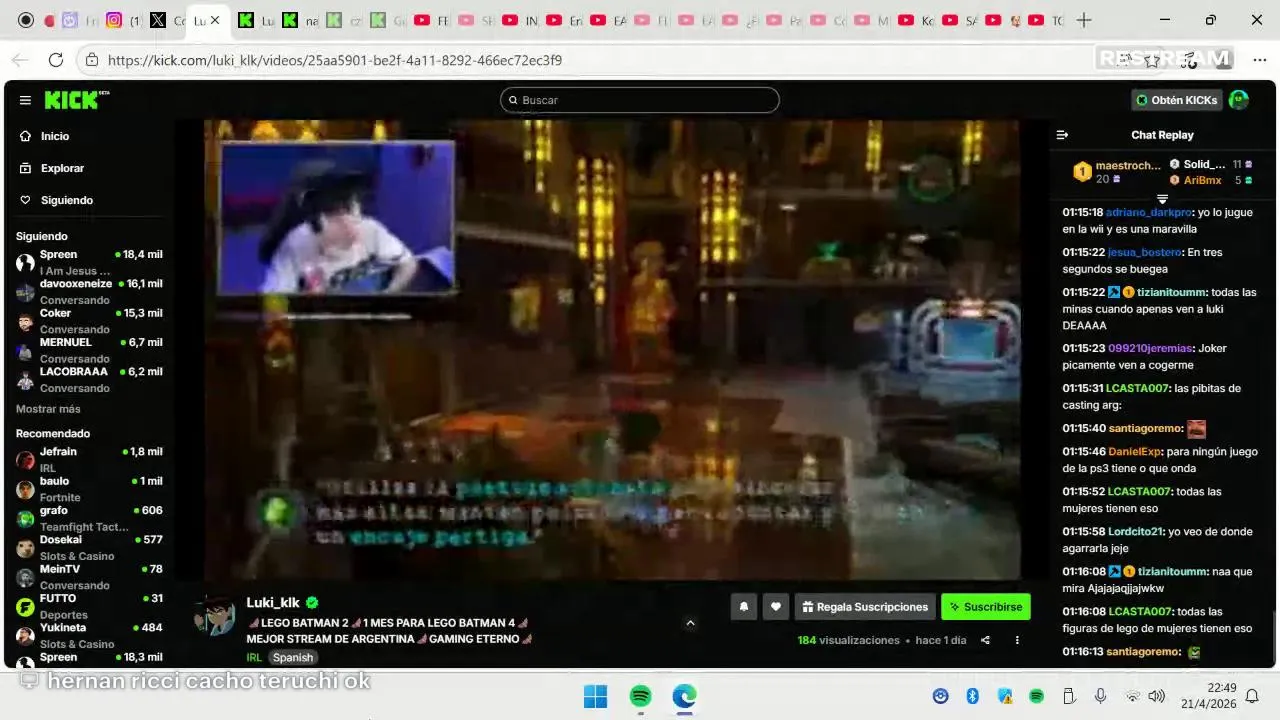Click adriano_darkpro username in chat
This screenshot has height=720, width=1280.
pyautogui.click(x=1149, y=212)
